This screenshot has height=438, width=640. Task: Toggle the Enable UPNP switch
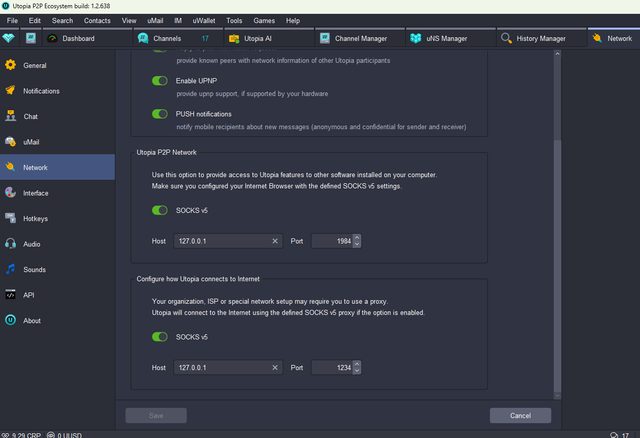pyautogui.click(x=160, y=81)
